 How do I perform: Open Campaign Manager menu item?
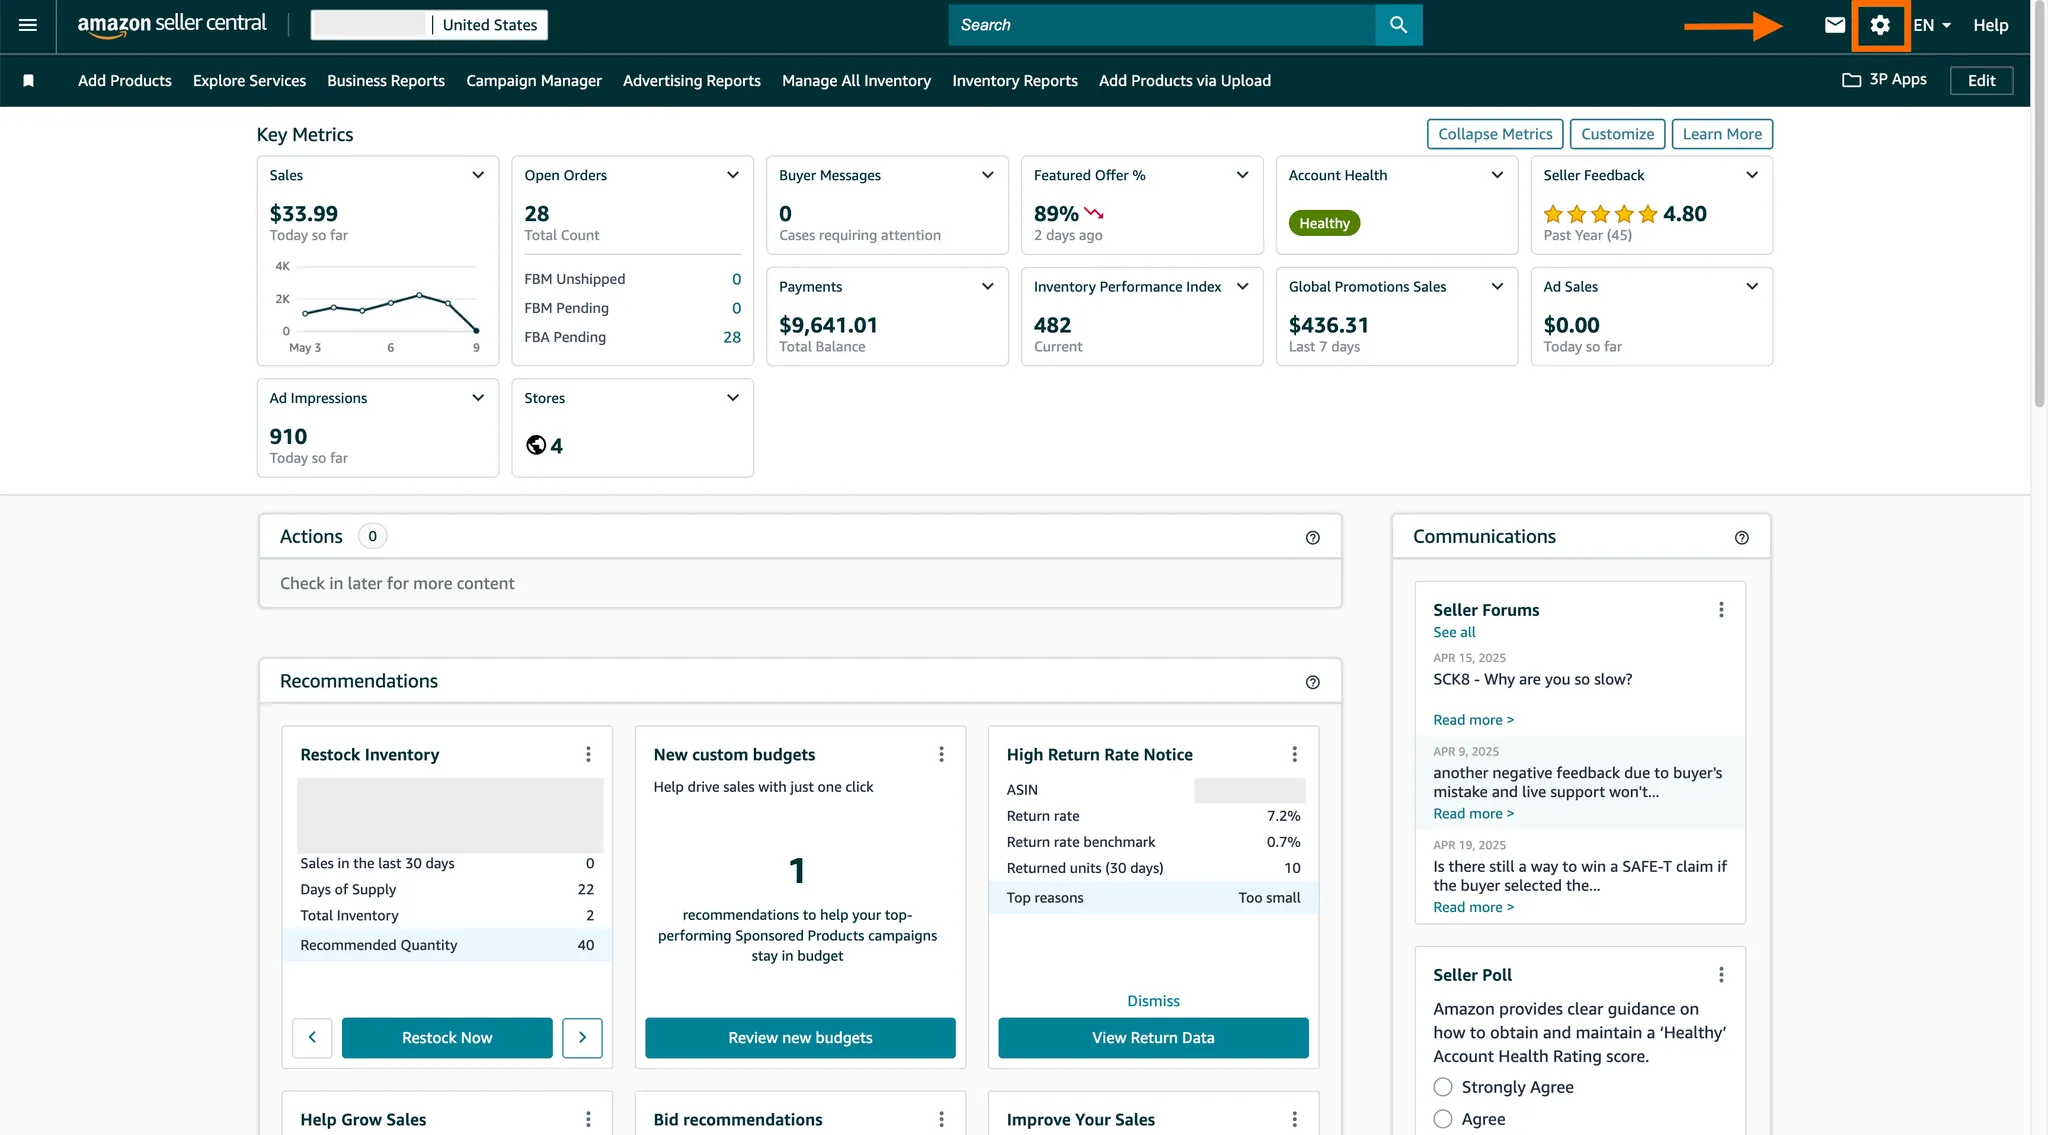click(x=534, y=81)
